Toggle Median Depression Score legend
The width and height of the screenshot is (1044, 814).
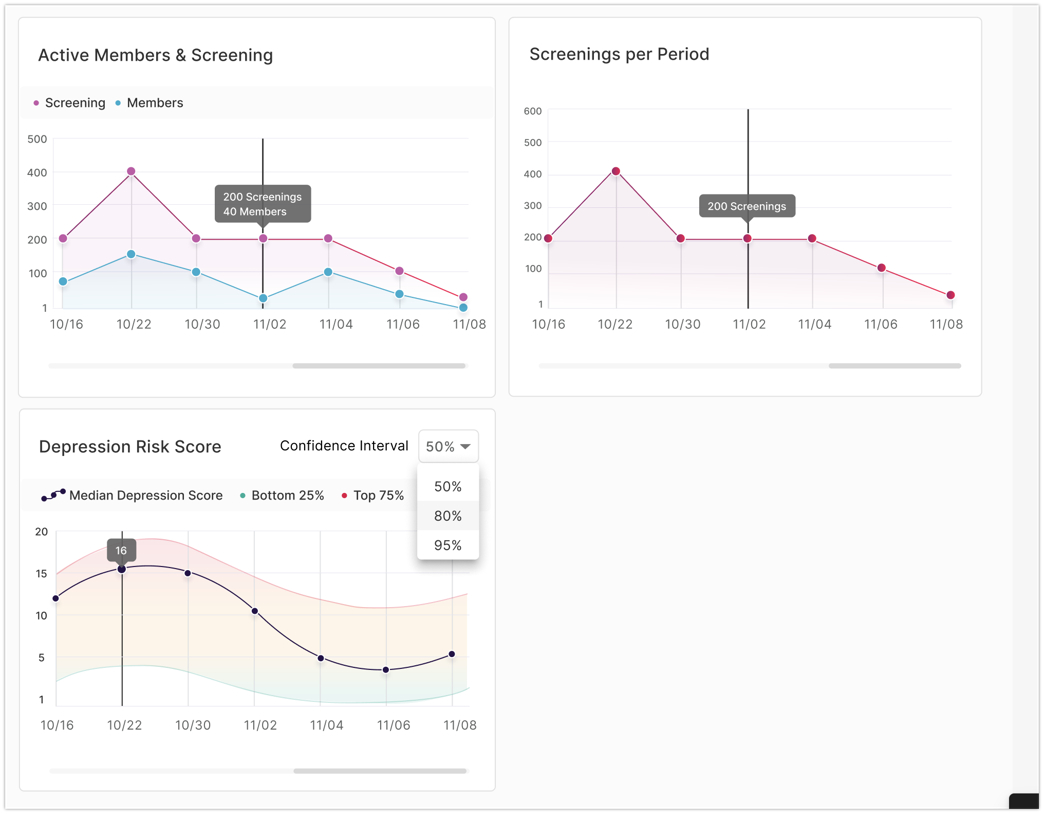(132, 495)
